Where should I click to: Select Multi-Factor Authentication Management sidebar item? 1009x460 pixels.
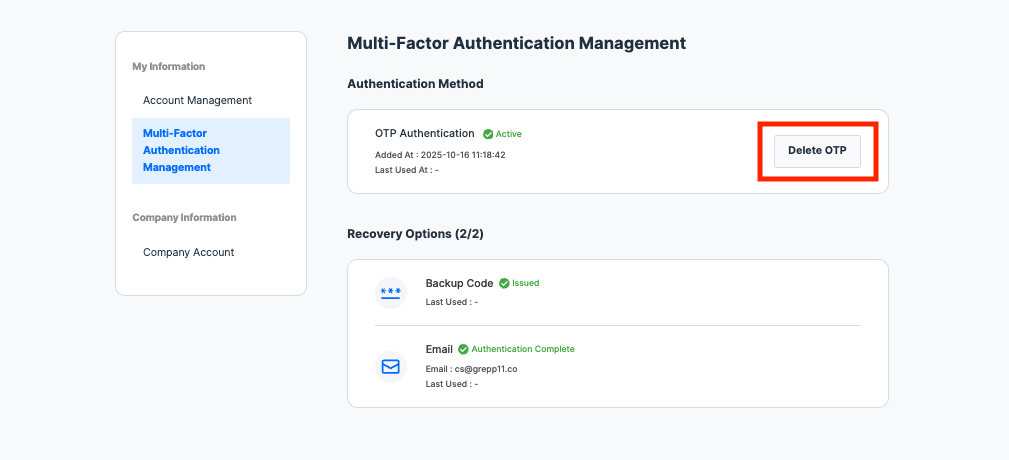point(211,151)
